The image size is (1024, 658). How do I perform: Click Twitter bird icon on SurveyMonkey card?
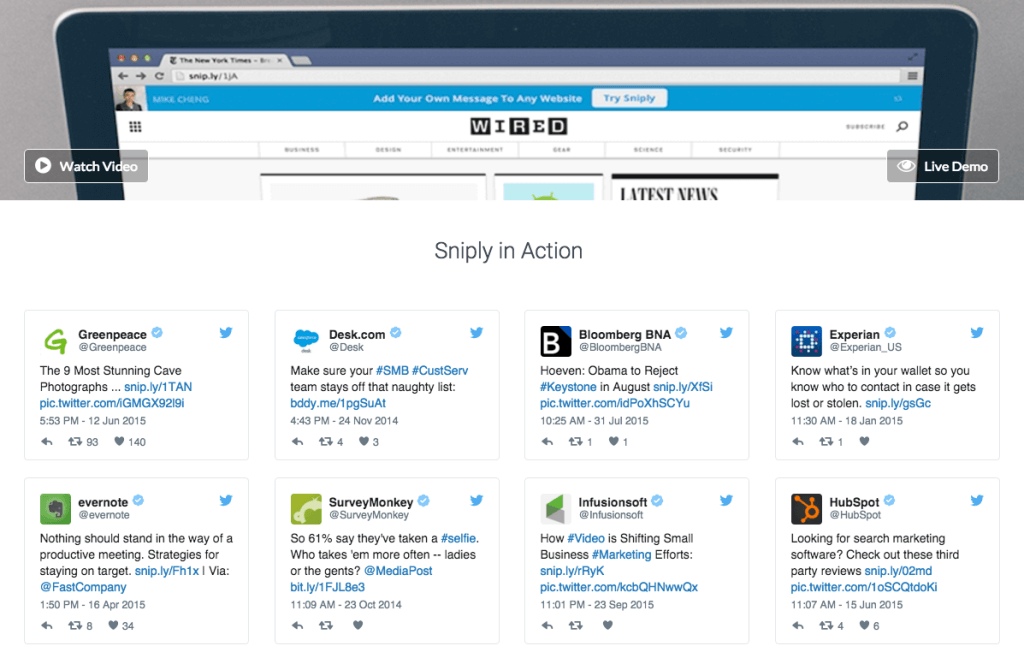(477, 500)
